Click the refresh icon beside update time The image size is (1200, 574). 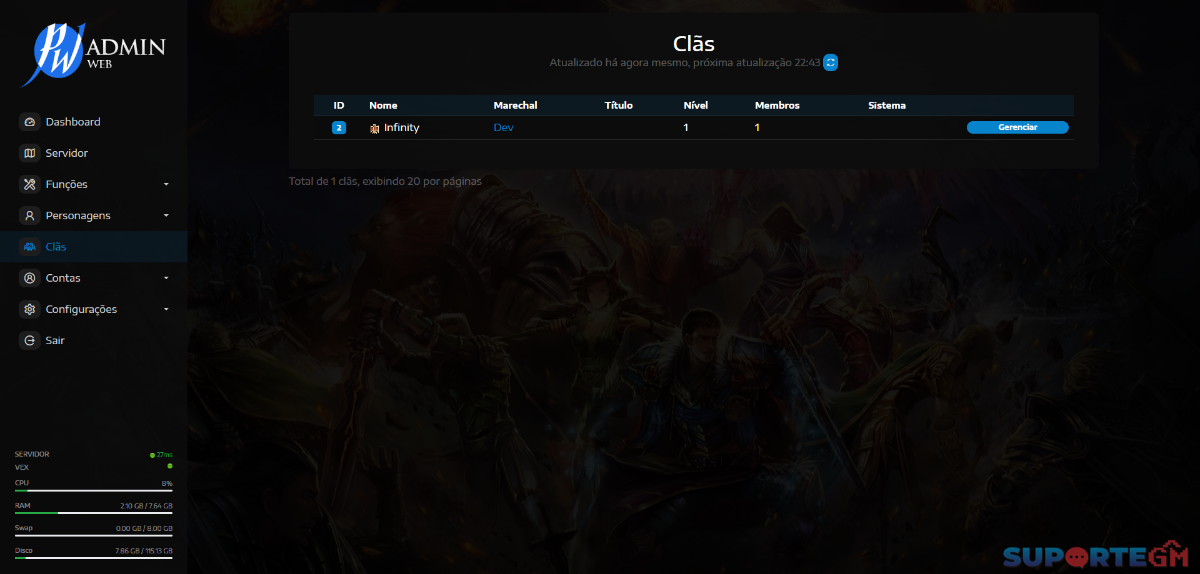(830, 62)
